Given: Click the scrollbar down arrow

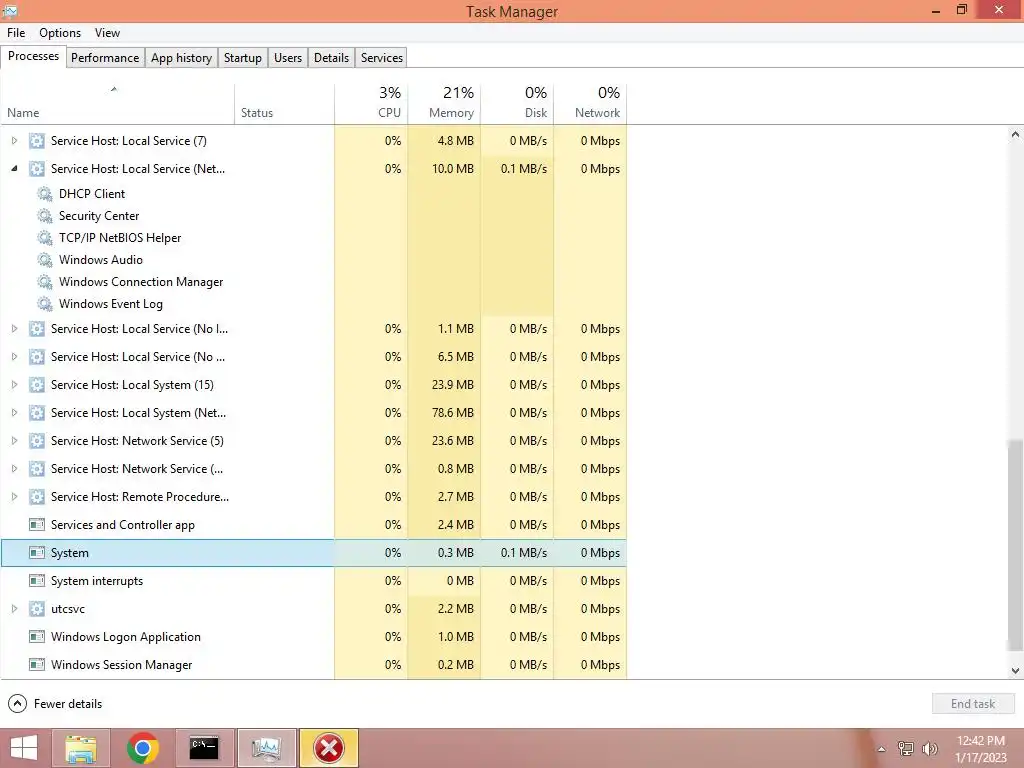Looking at the screenshot, I should coord(1015,671).
